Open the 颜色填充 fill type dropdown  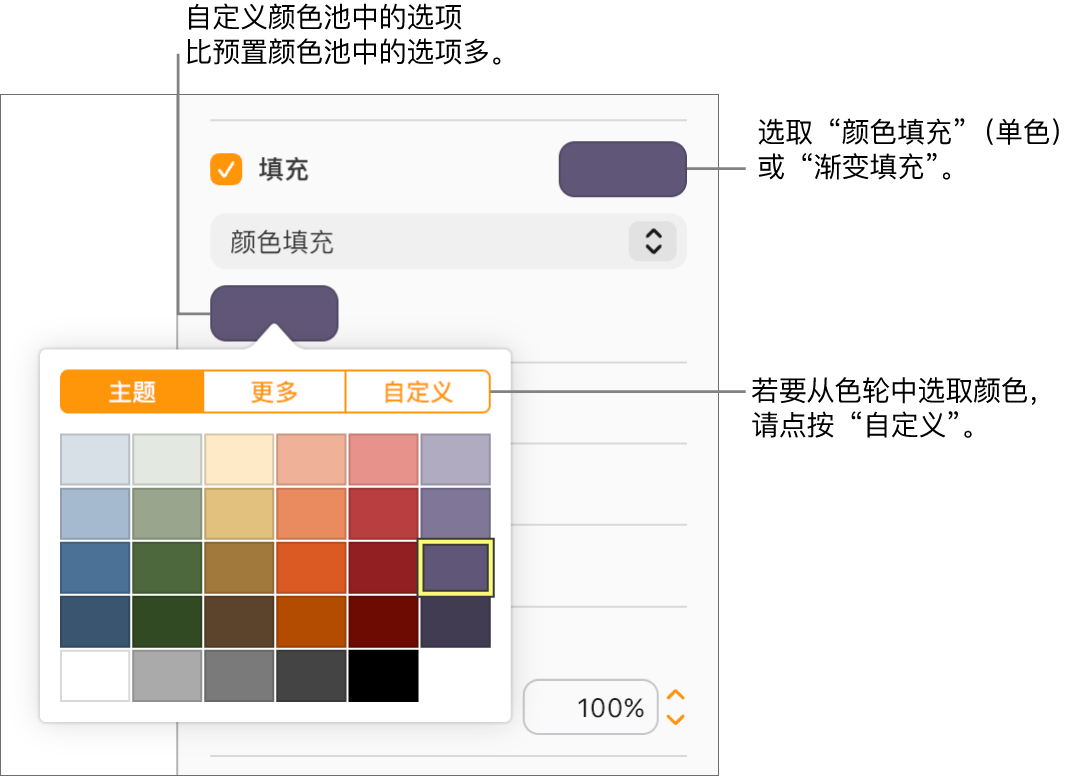coord(443,241)
